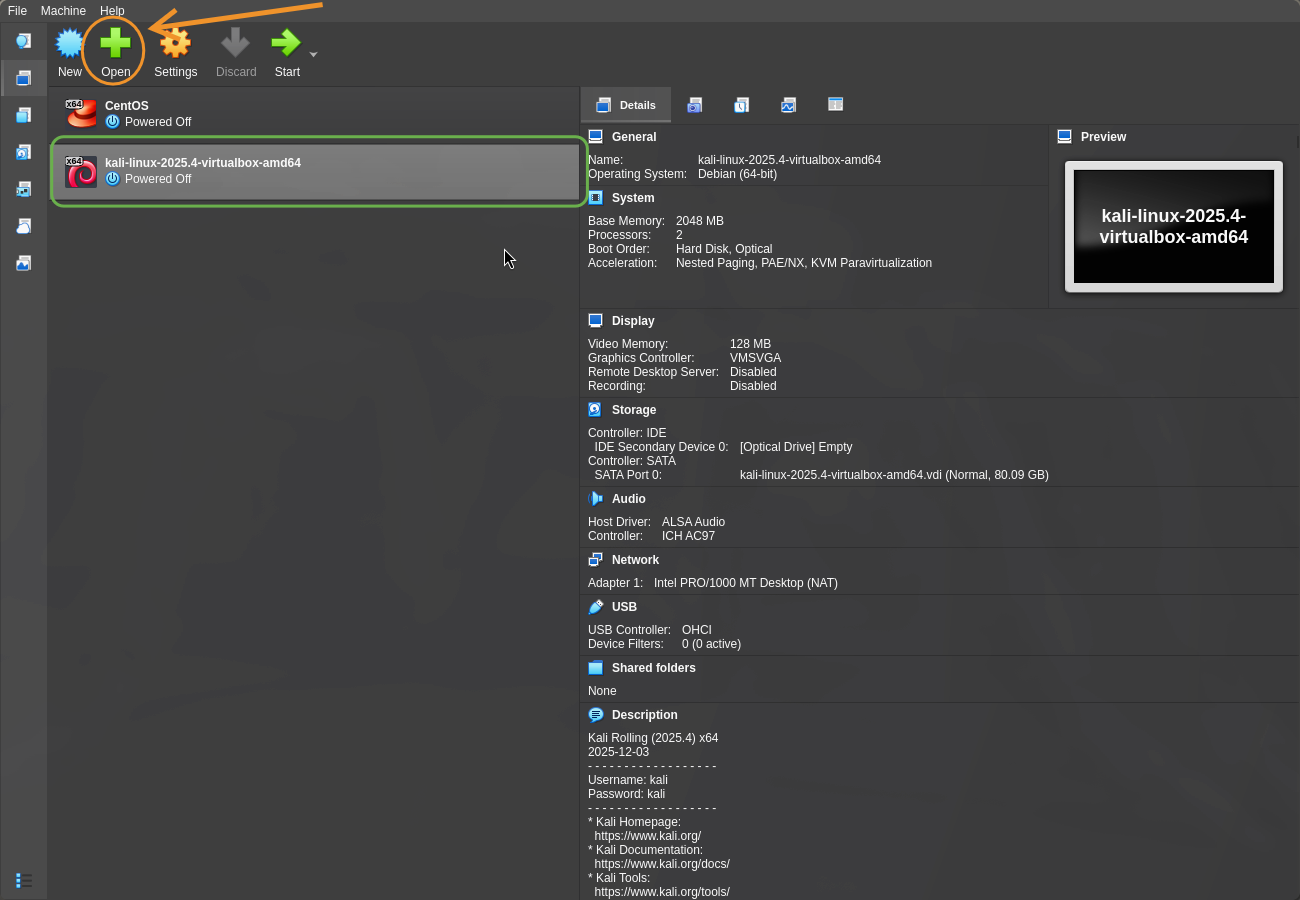The width and height of the screenshot is (1300, 900).
Task: Click the Name value kali-linux-2025.4-virtualbox-amd64 in General
Action: [789, 160]
